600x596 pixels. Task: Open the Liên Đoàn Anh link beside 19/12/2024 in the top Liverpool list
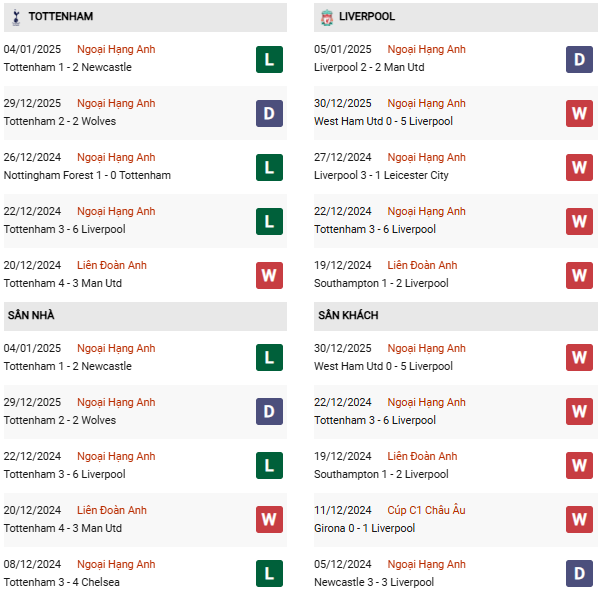[x=422, y=265]
